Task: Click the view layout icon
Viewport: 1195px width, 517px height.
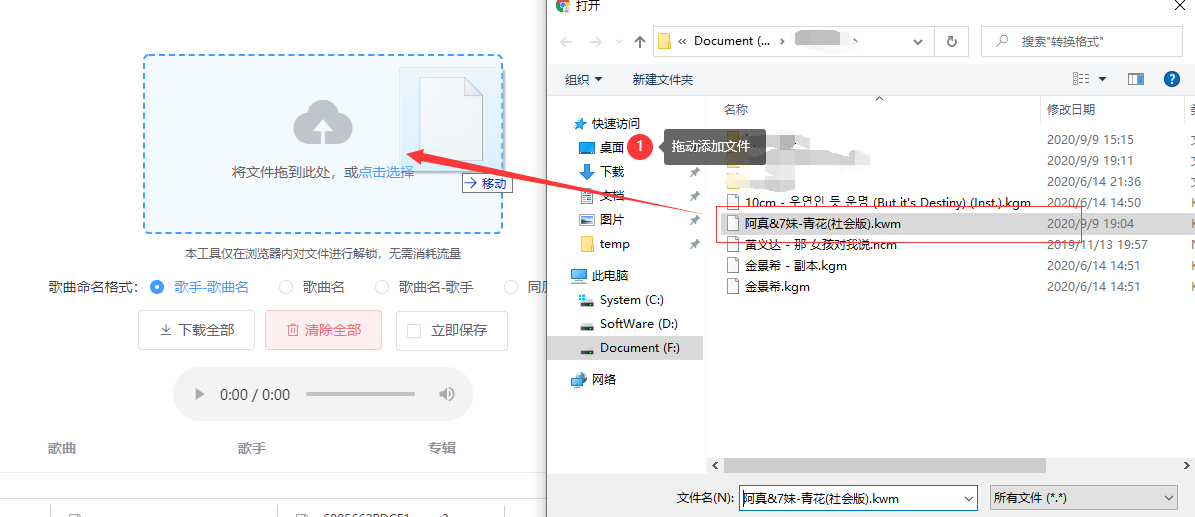Action: [x=1081, y=79]
